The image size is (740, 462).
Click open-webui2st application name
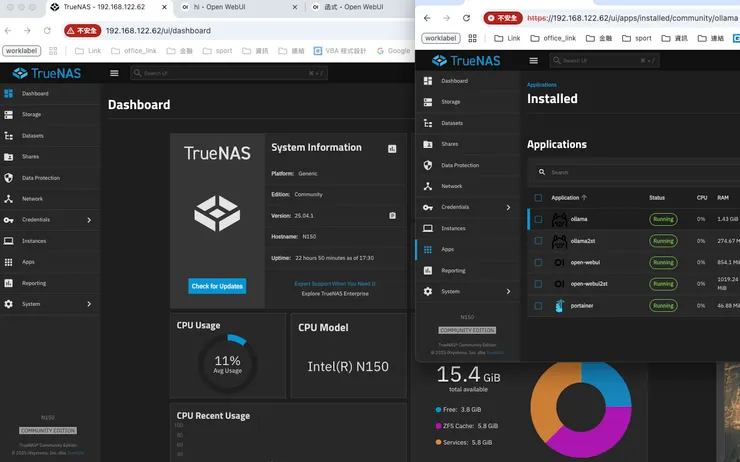[x=589, y=284]
